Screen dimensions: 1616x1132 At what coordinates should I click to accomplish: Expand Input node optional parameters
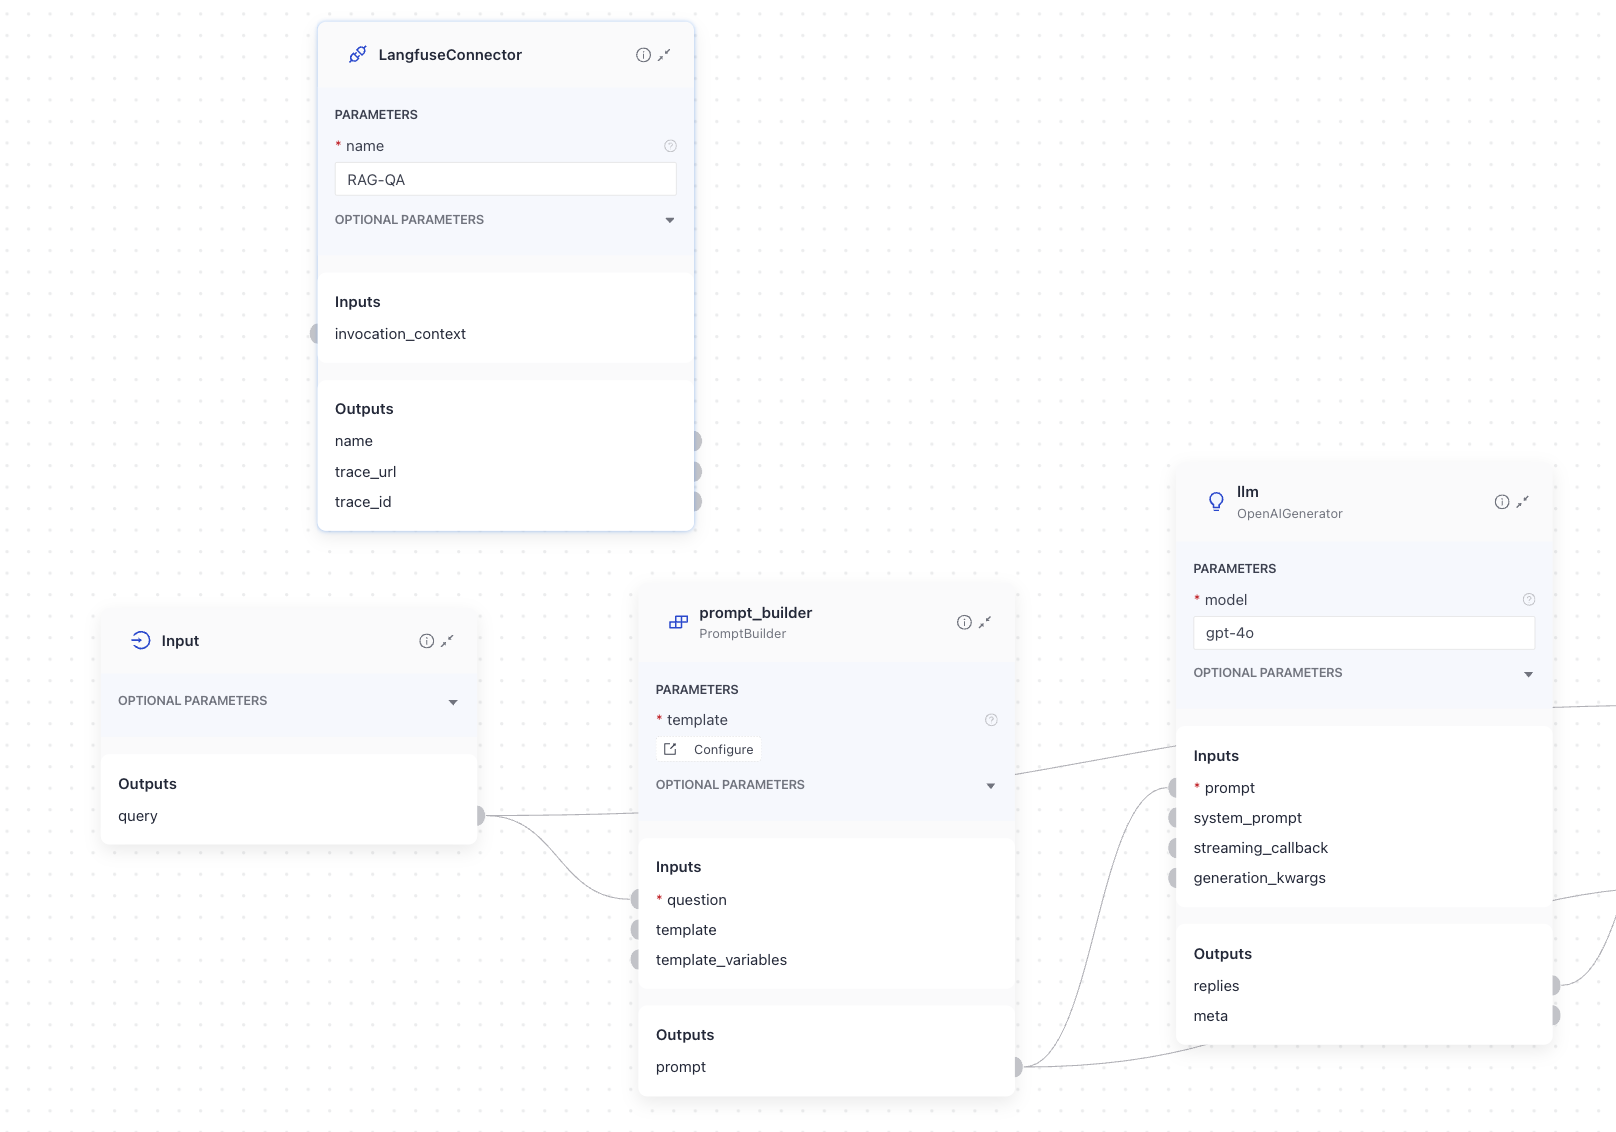453,702
